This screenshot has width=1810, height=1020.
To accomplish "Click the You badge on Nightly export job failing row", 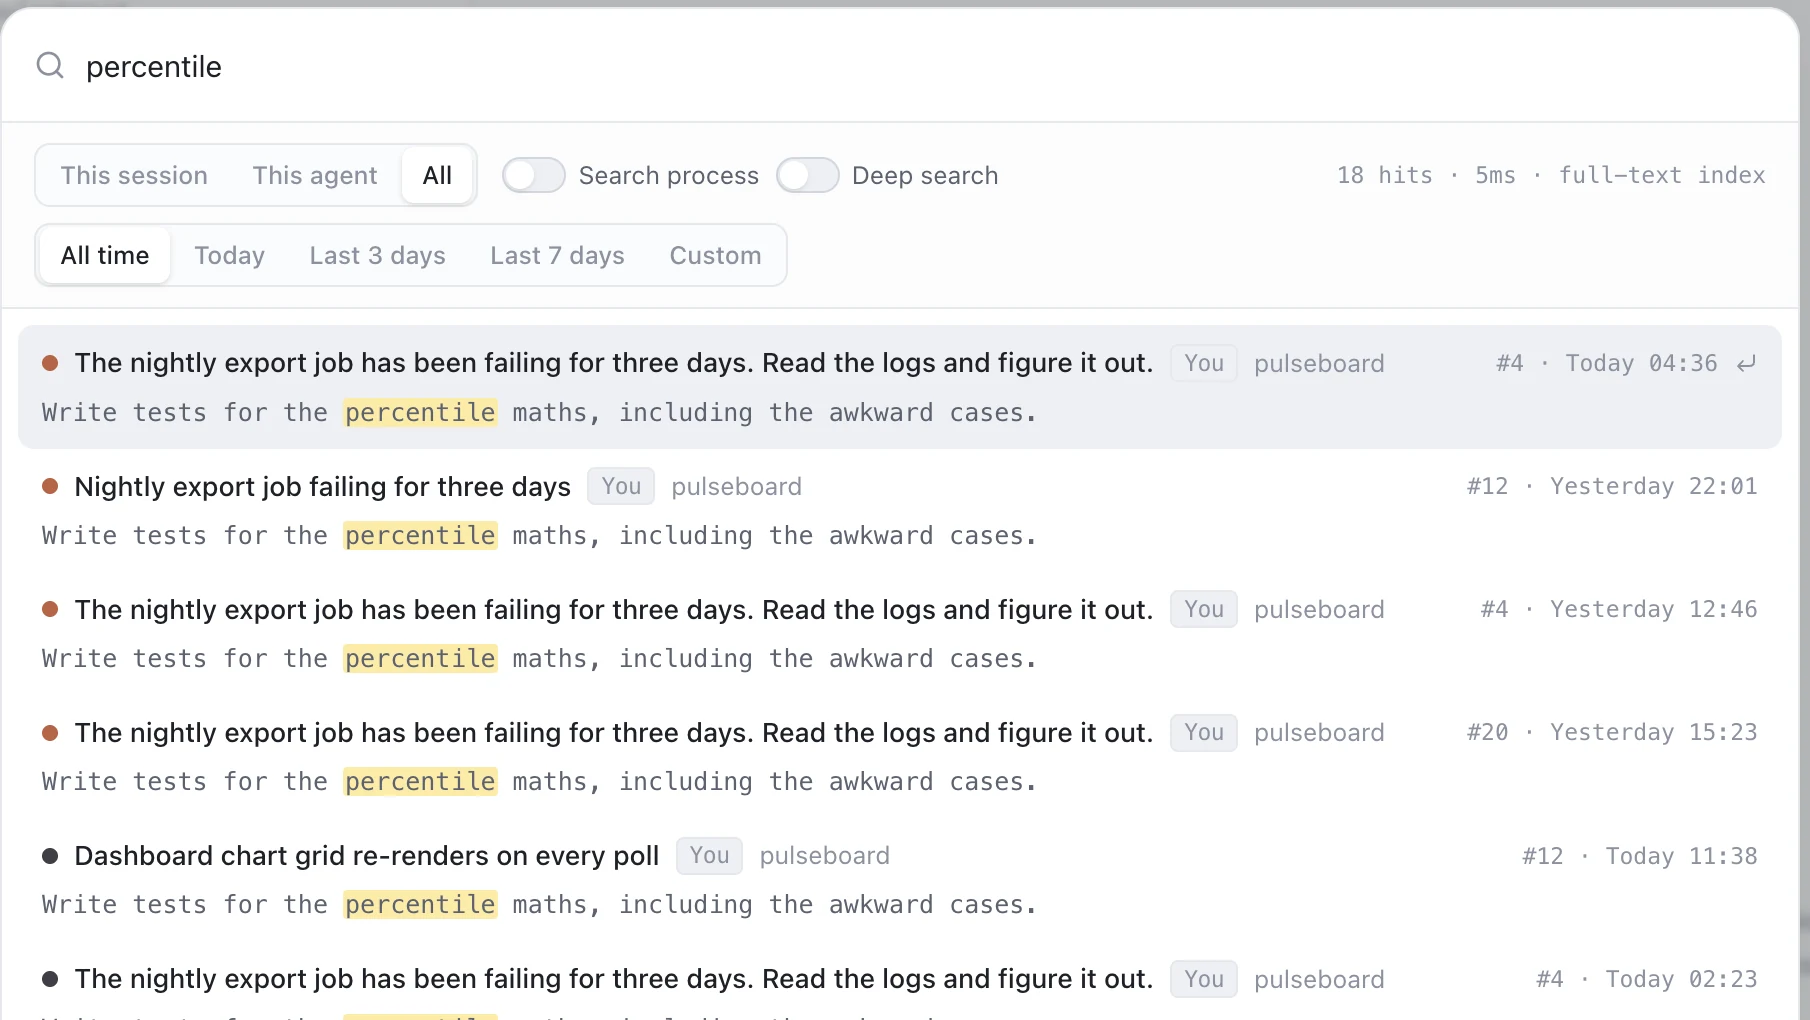I will [621, 487].
